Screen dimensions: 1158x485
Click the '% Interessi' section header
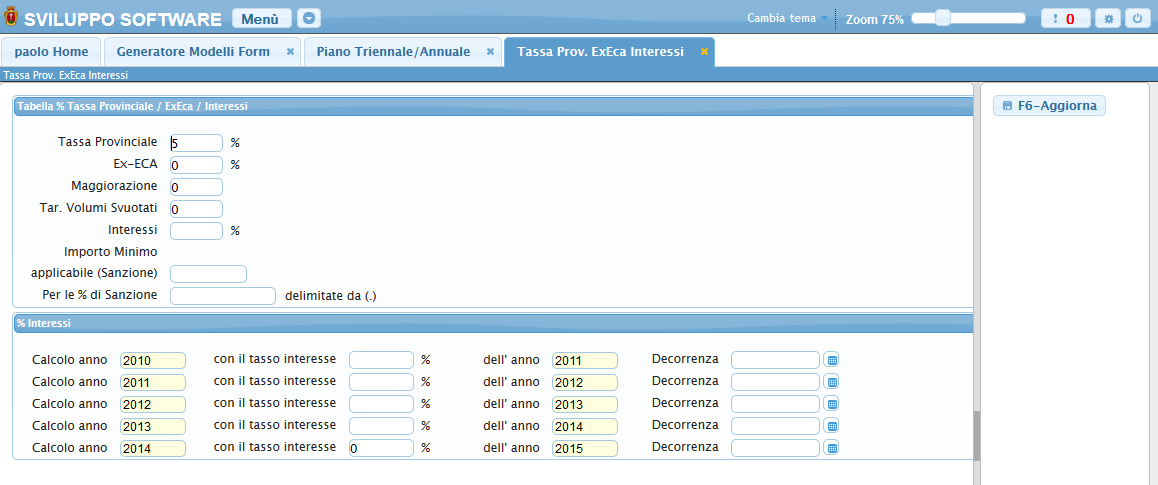tap(493, 323)
